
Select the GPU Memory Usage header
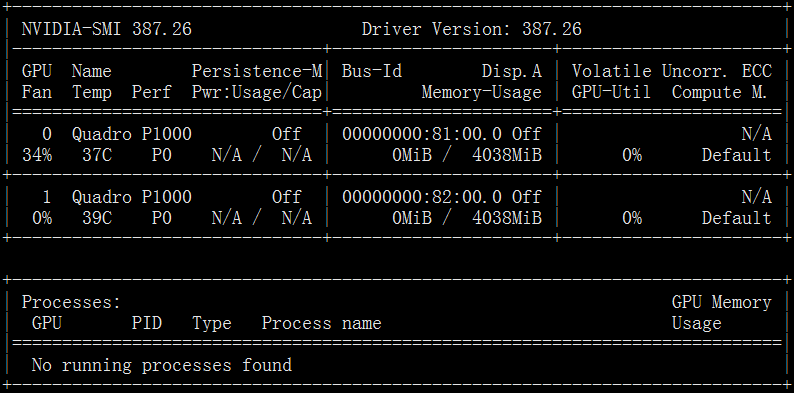tap(722, 313)
